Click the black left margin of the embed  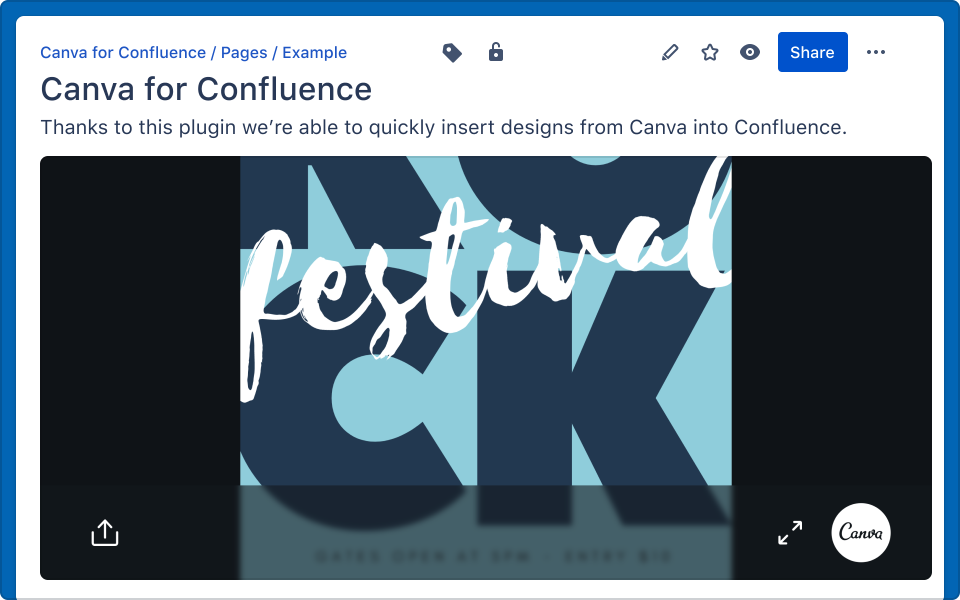coord(140,320)
